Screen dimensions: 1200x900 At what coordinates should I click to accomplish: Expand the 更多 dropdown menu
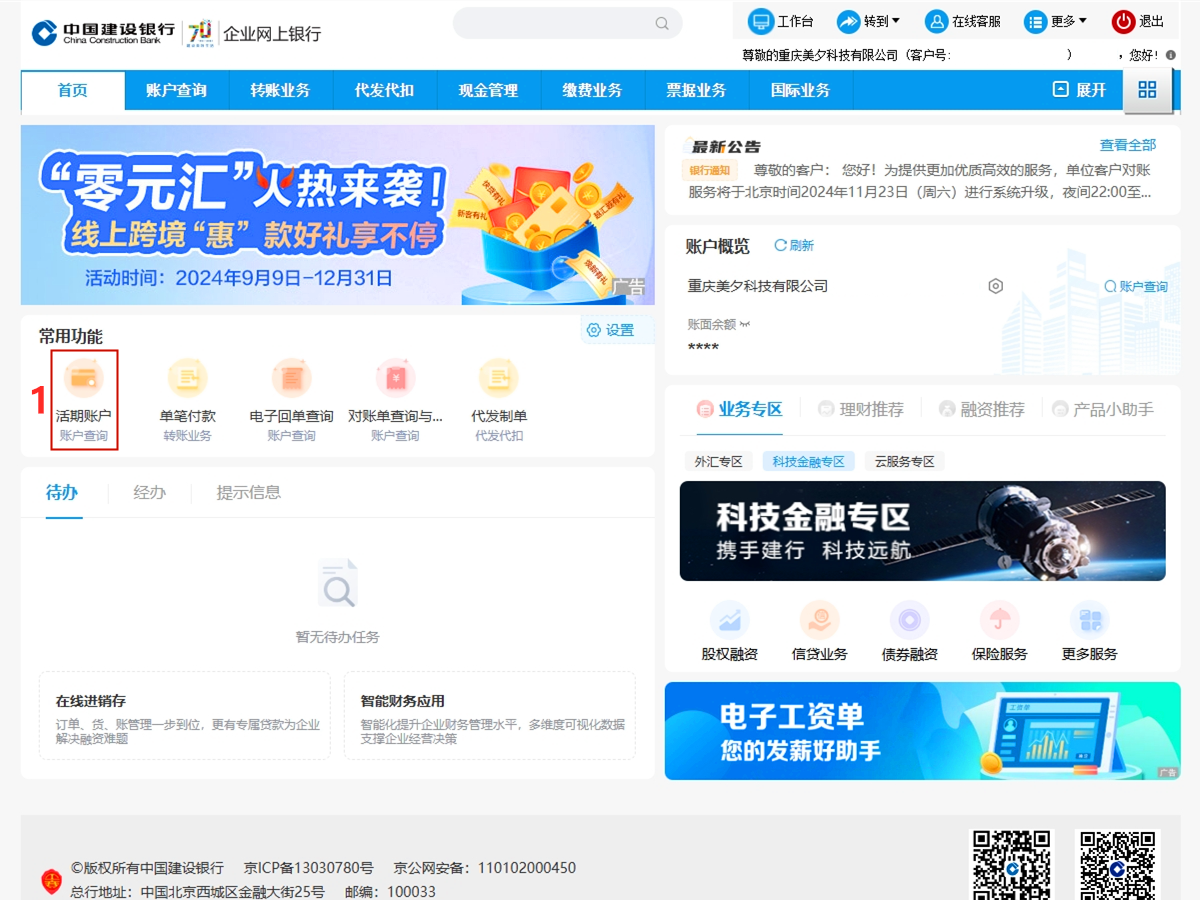(1056, 21)
